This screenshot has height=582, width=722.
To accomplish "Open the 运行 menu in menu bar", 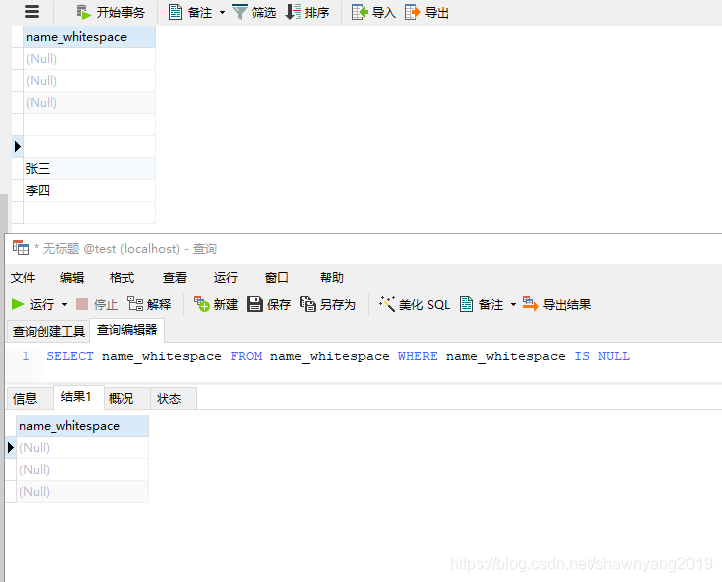I will click(226, 278).
